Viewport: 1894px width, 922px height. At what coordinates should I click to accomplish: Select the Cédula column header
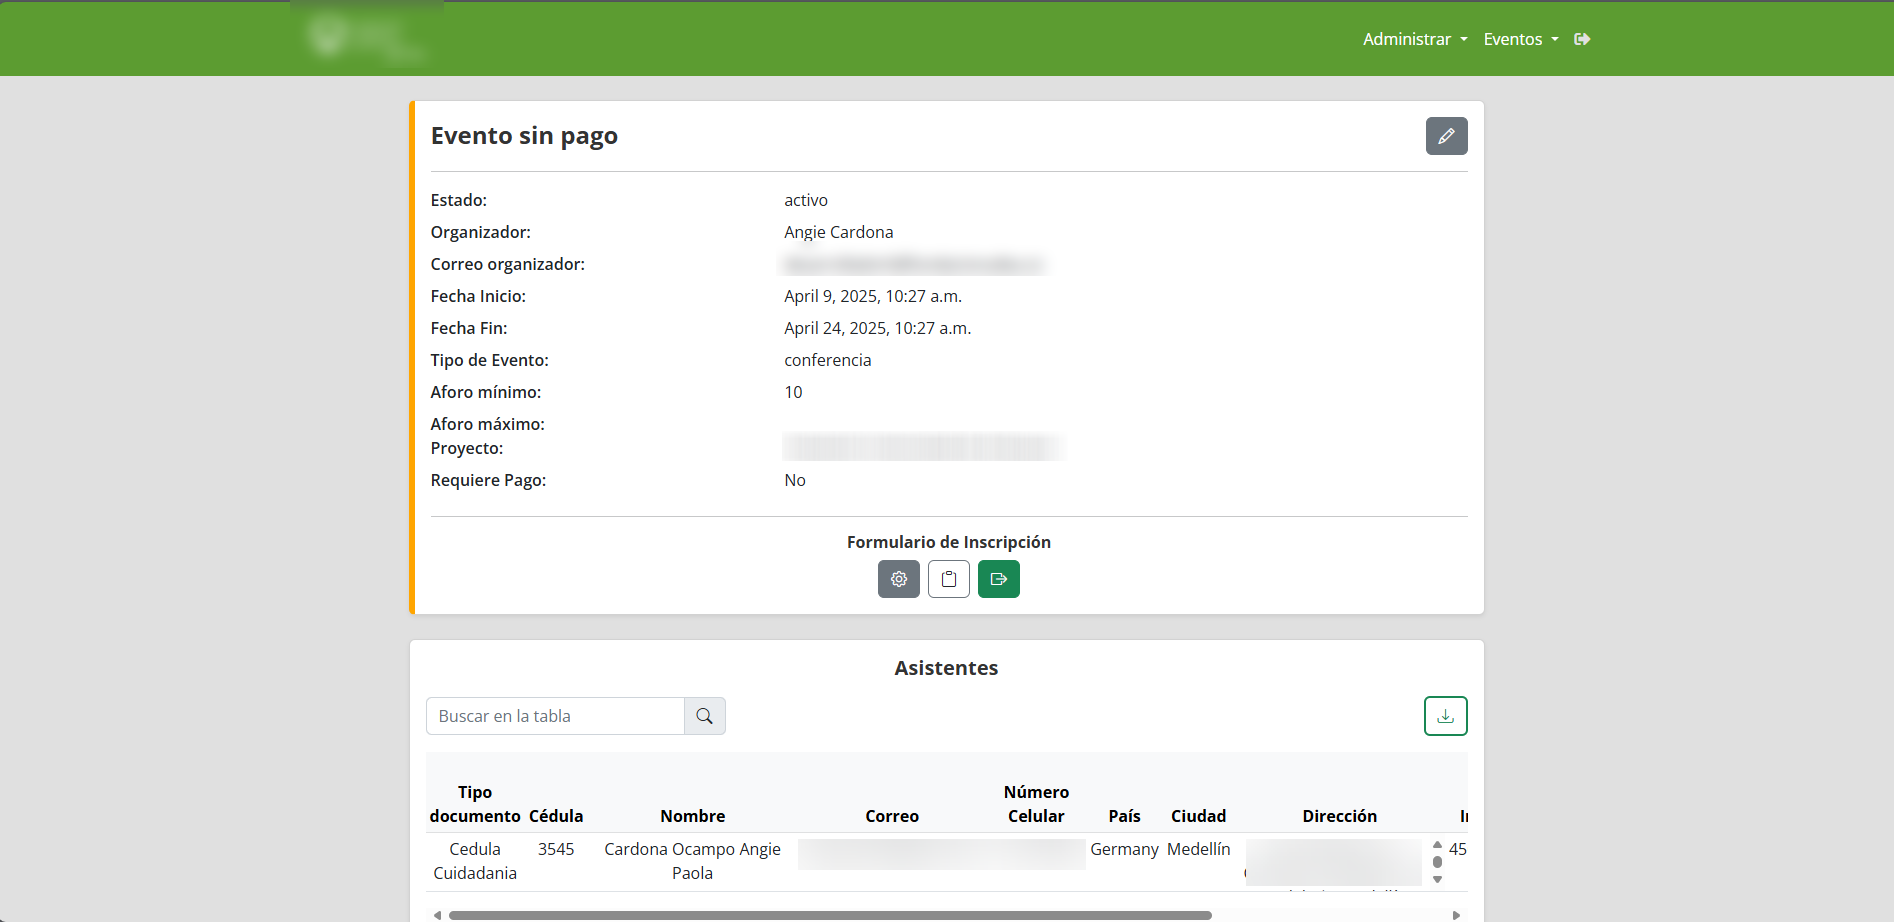click(x=555, y=816)
